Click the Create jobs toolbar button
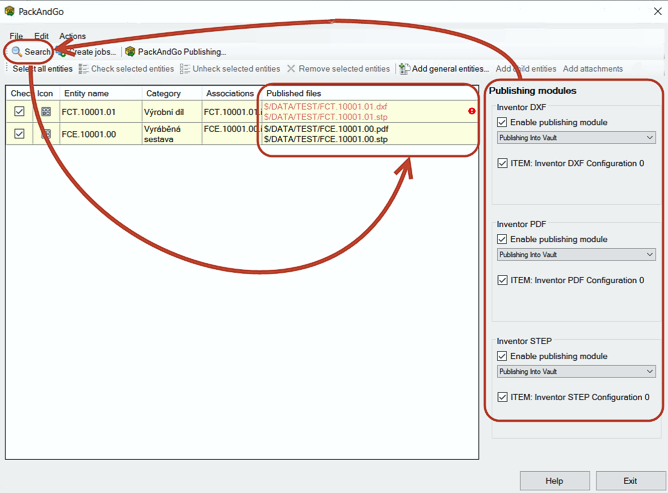 click(x=86, y=52)
